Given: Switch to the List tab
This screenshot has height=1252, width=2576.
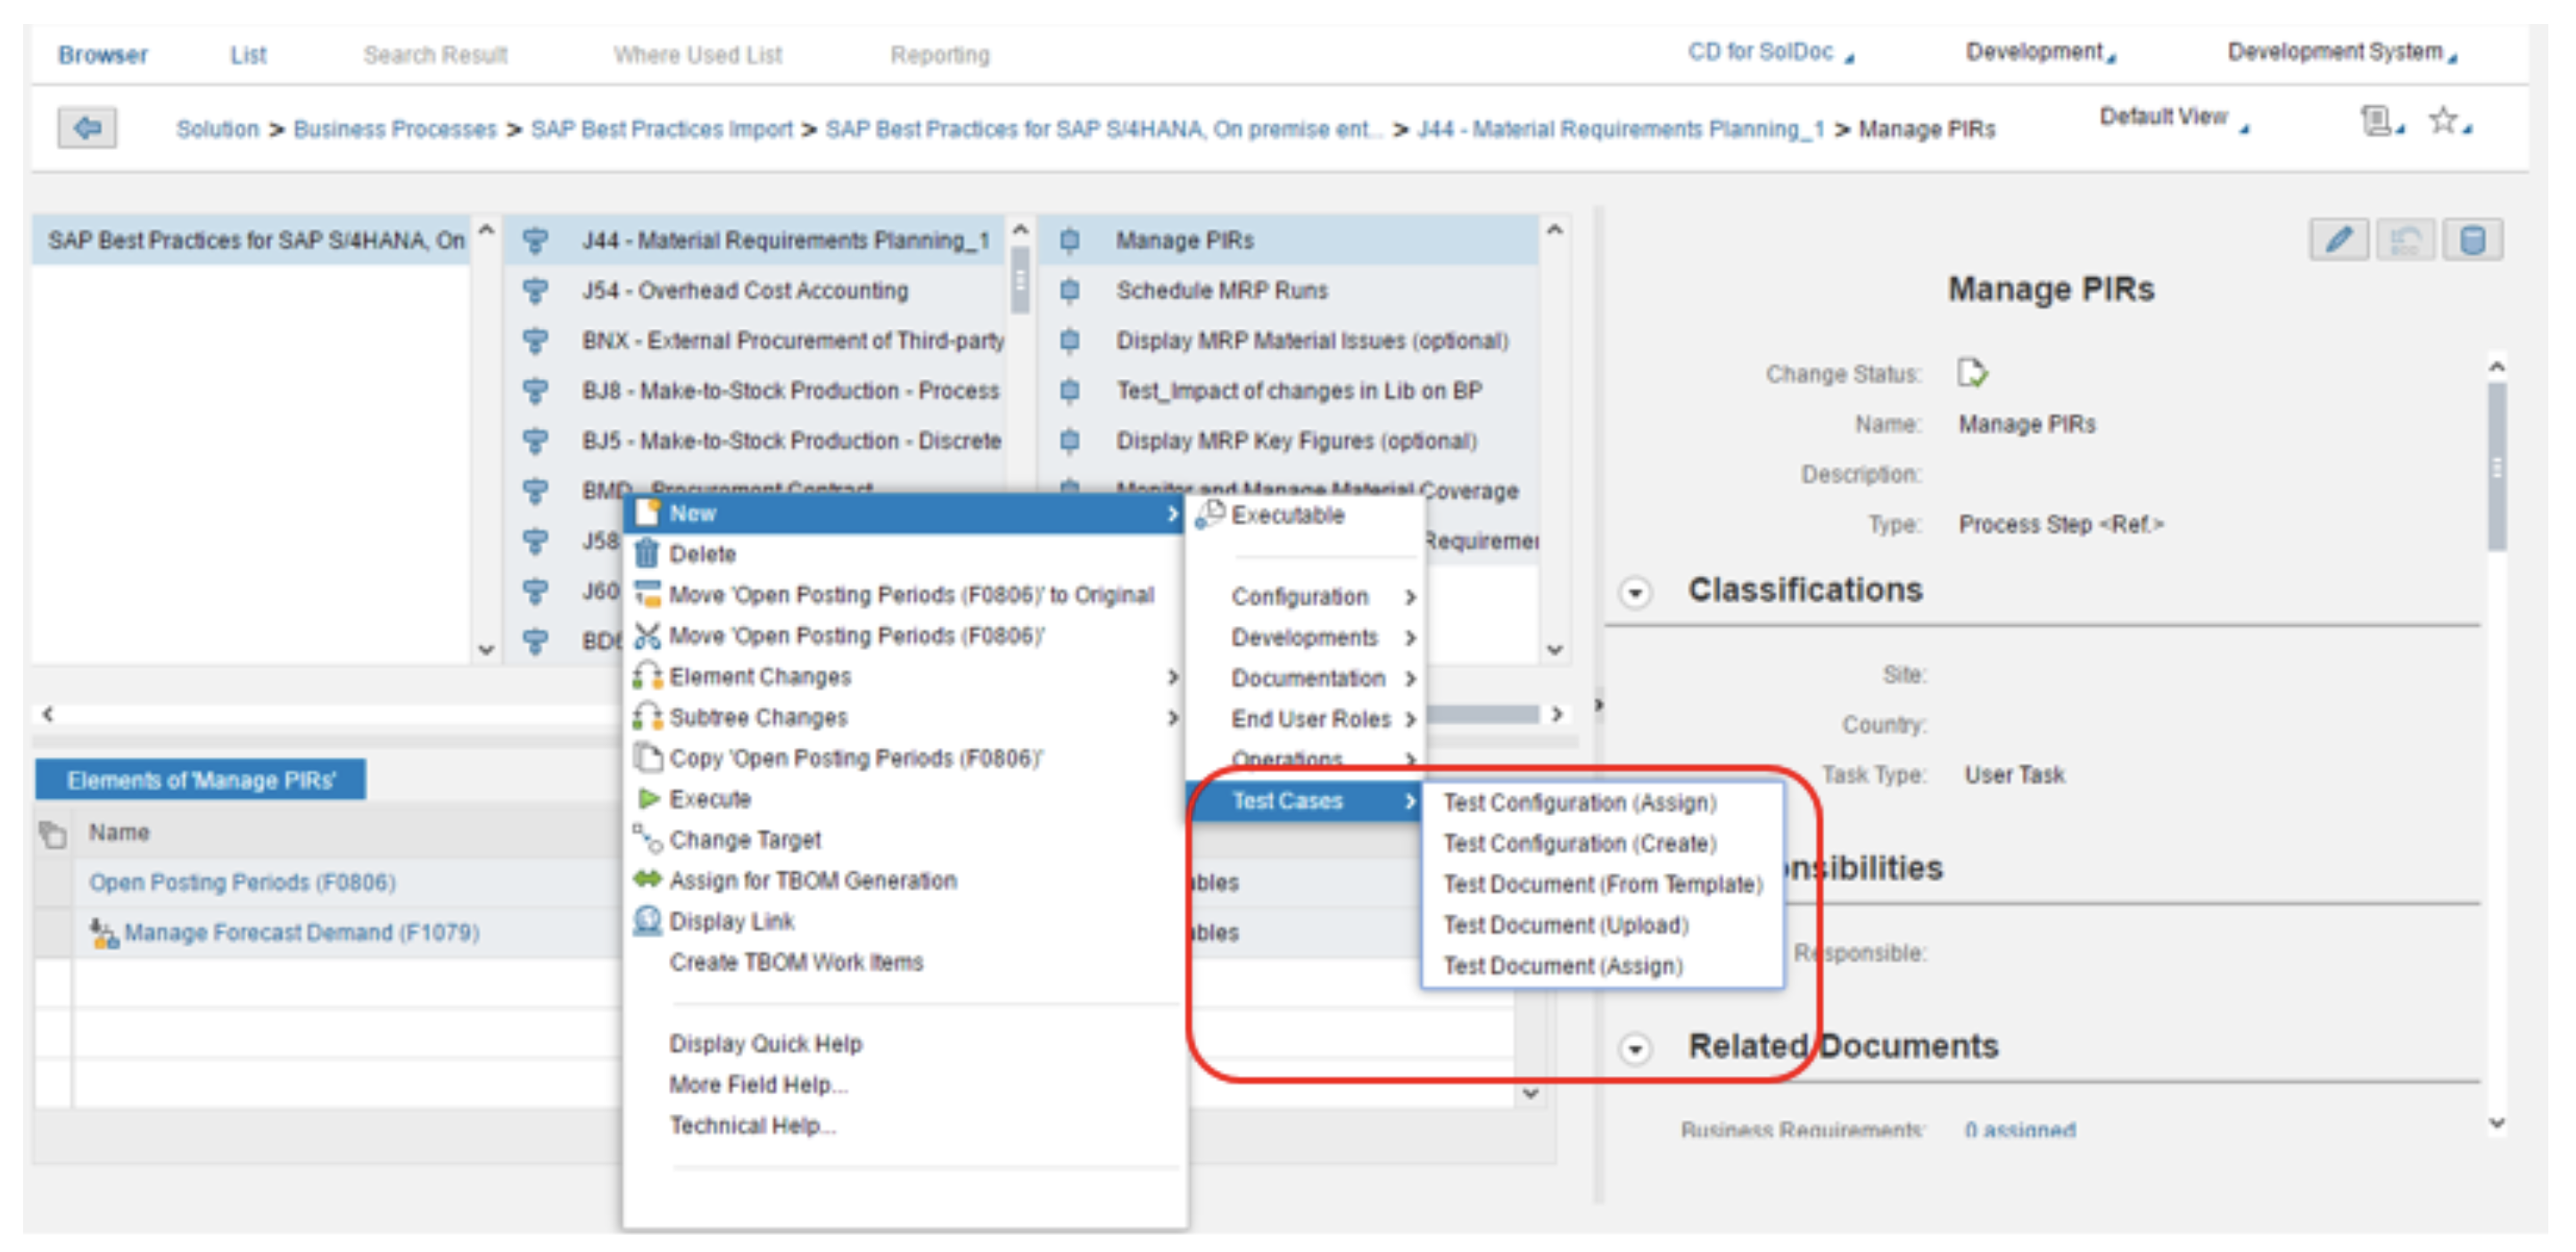Looking at the screenshot, I should click(x=247, y=55).
